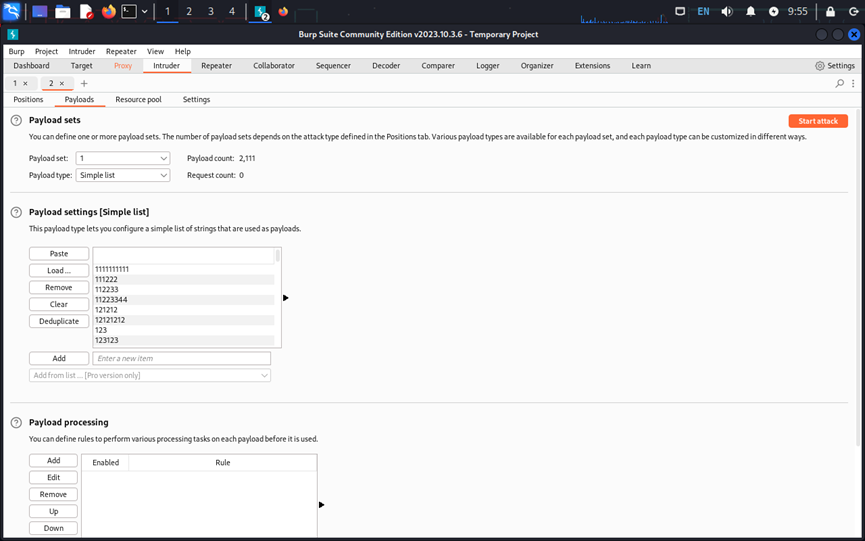
Task: Switch to the Positions sub-tab
Action: (28, 99)
